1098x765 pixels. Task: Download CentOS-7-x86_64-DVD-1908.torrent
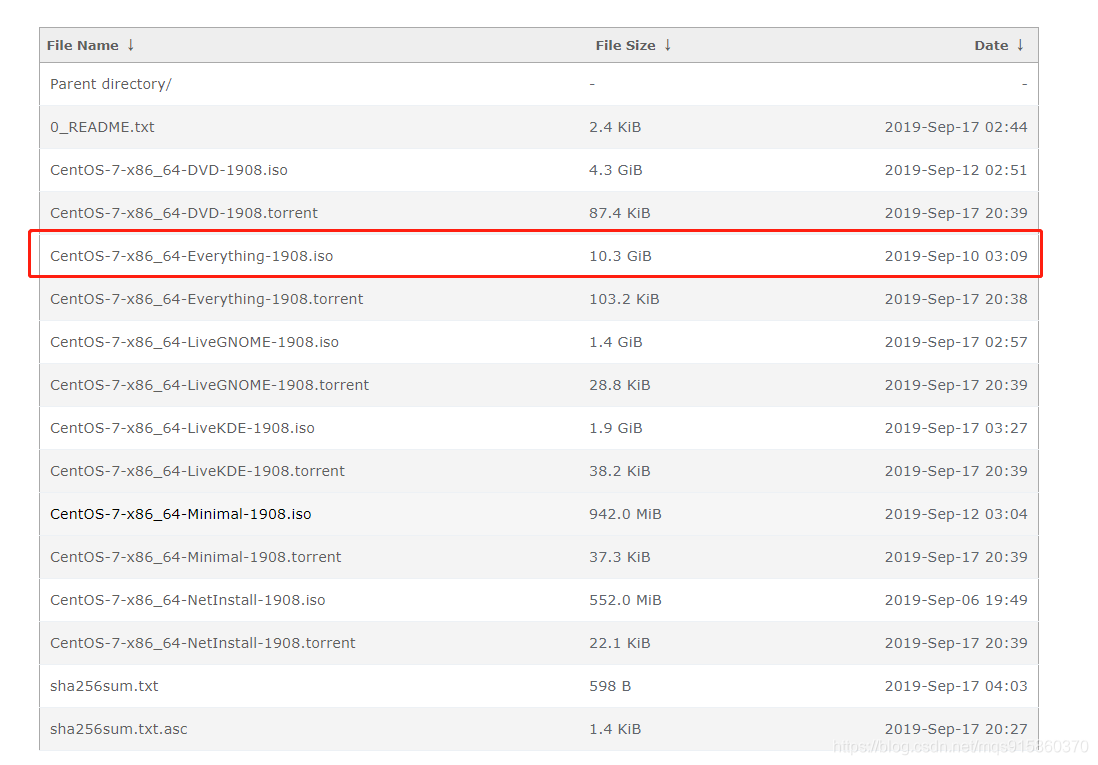pos(183,213)
